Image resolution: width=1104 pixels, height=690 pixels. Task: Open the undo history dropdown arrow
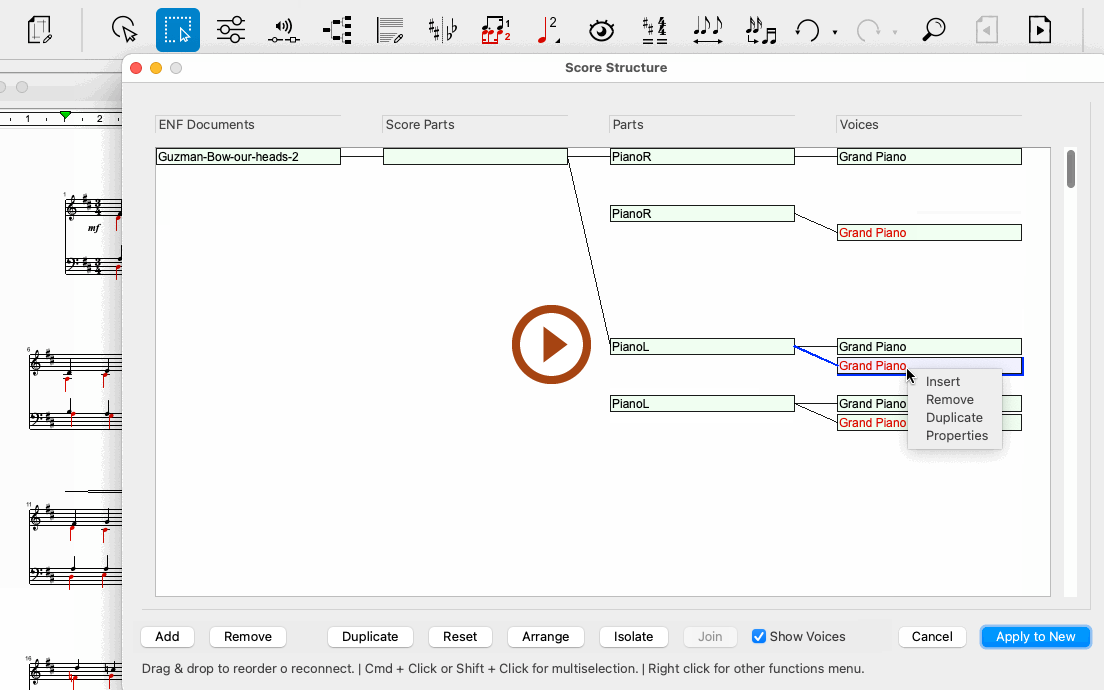click(835, 32)
